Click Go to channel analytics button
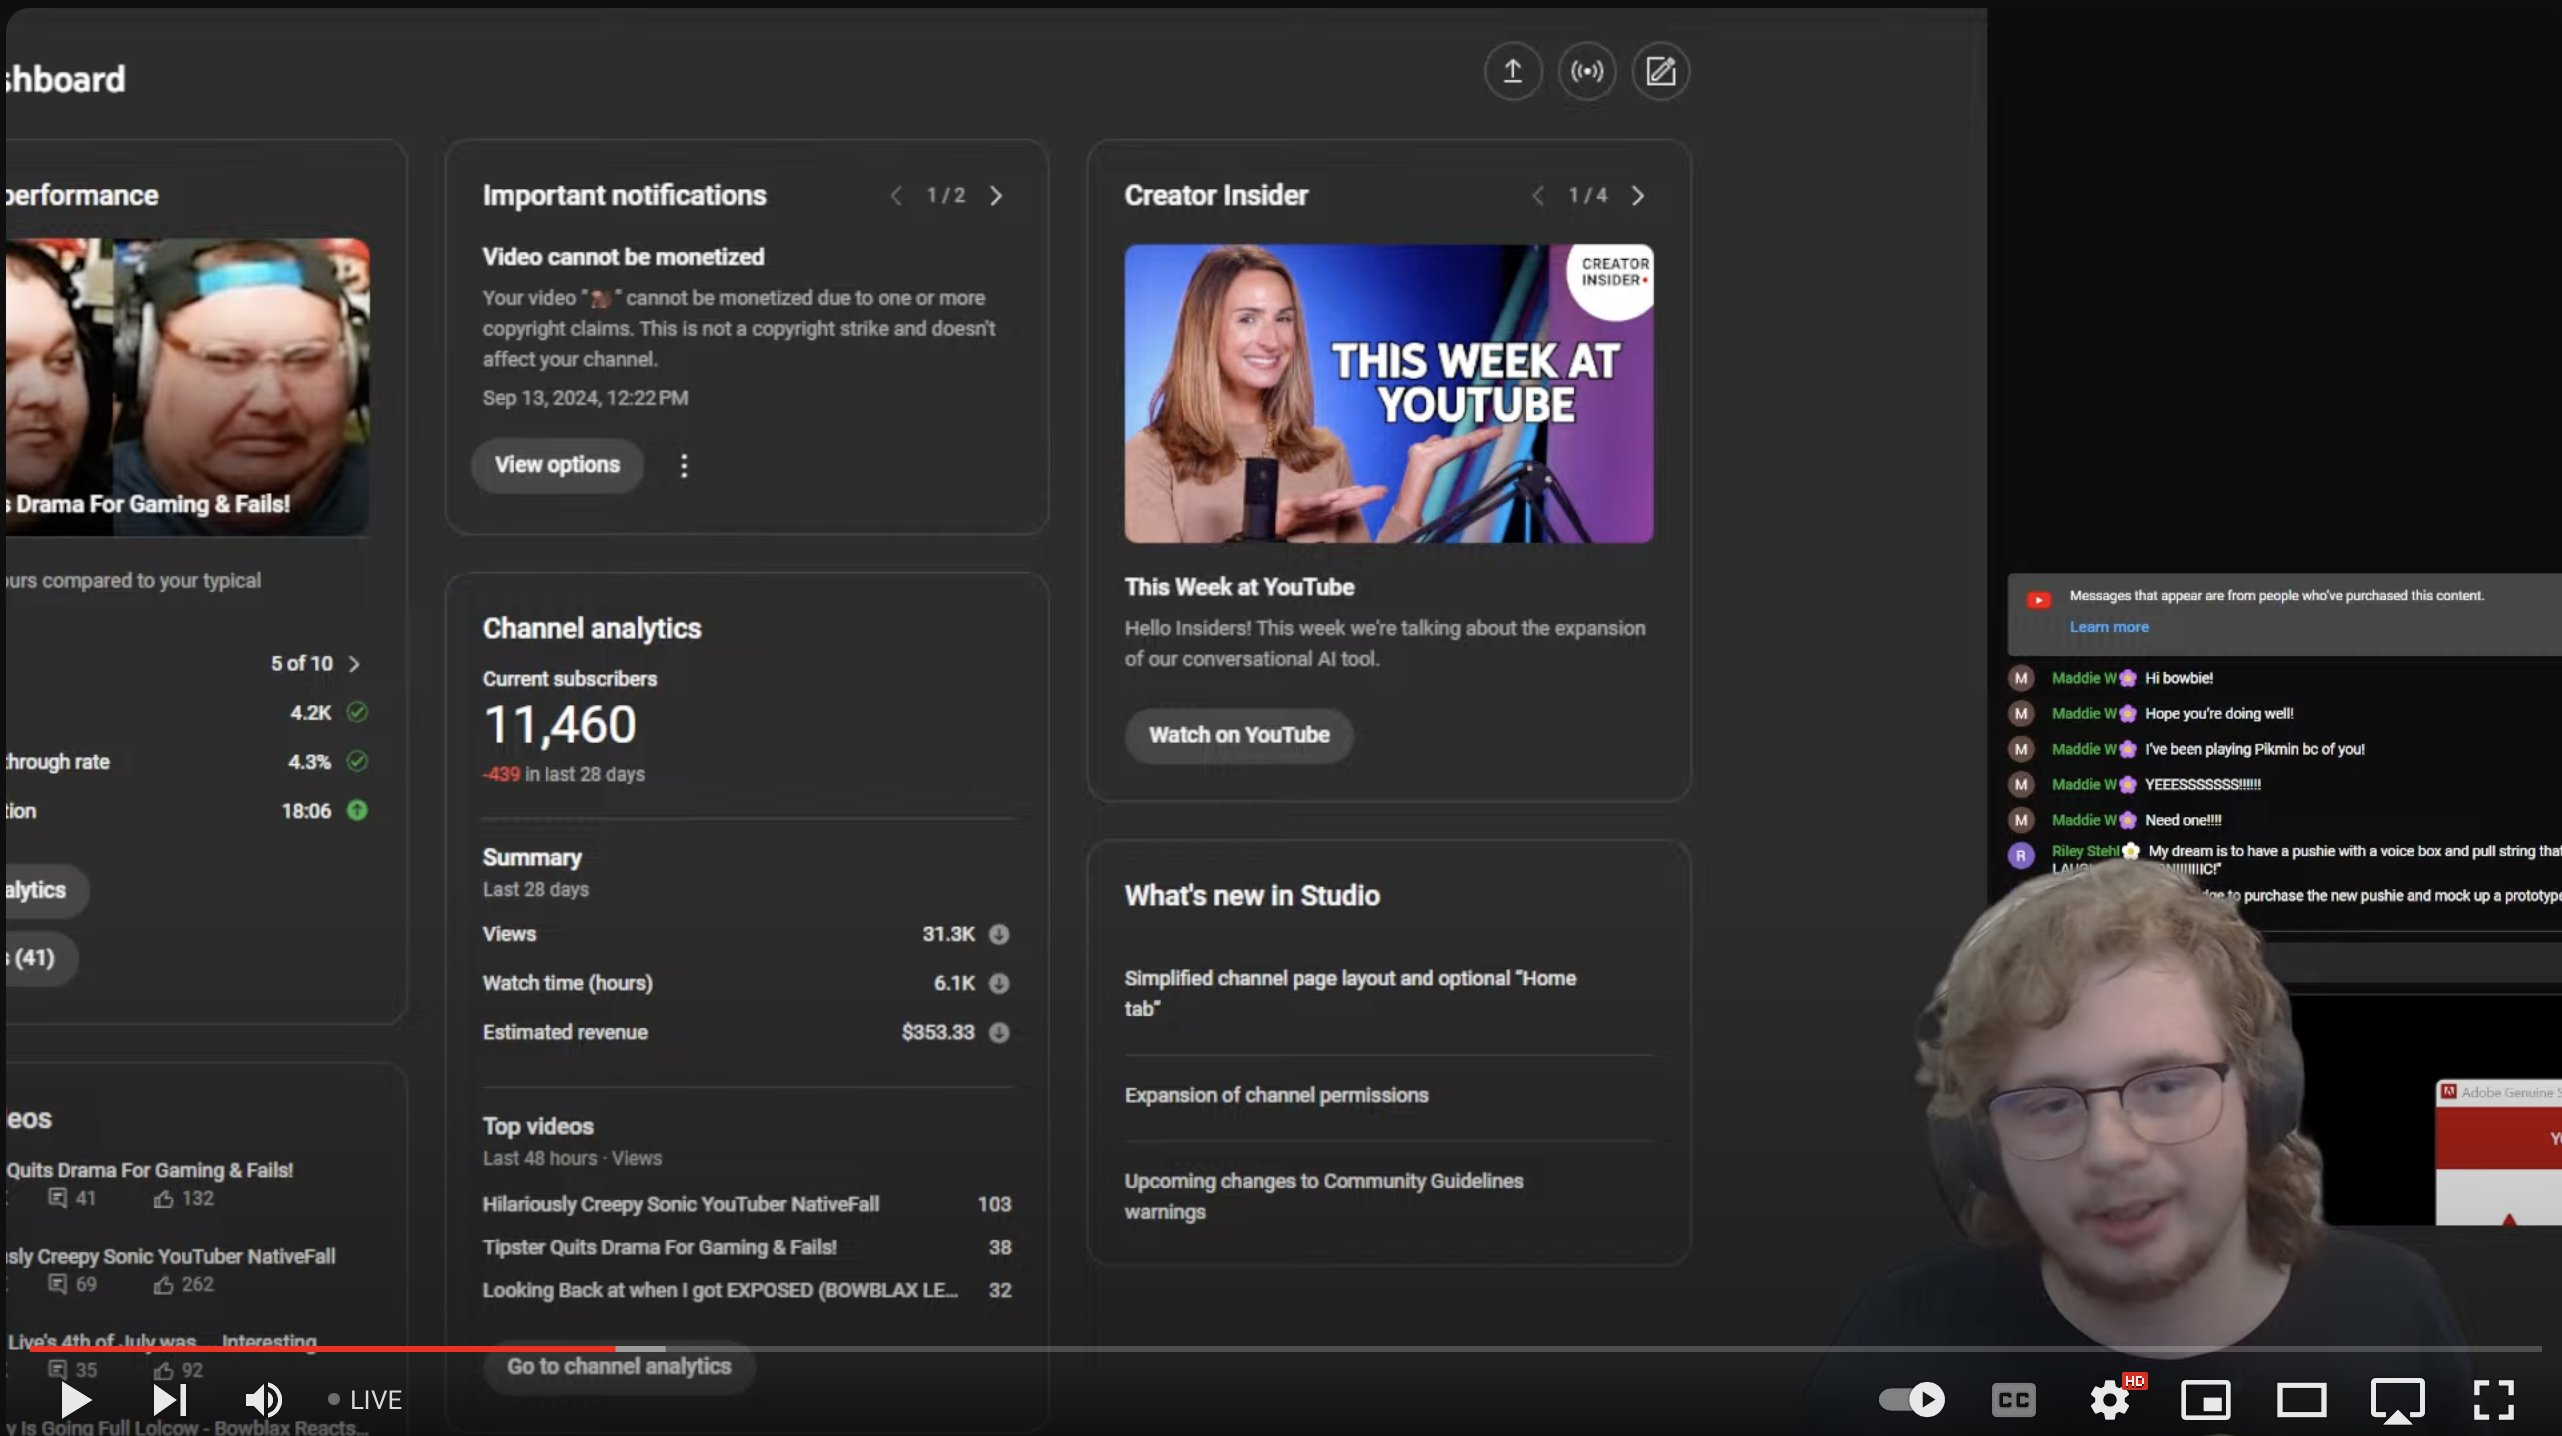2562x1436 pixels. (619, 1366)
